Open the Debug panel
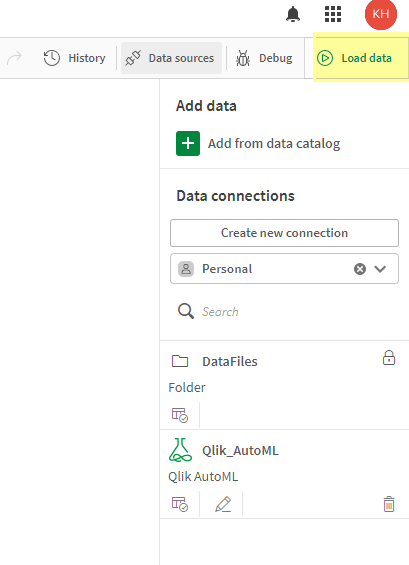The height and width of the screenshot is (565, 409). pyautogui.click(x=264, y=58)
